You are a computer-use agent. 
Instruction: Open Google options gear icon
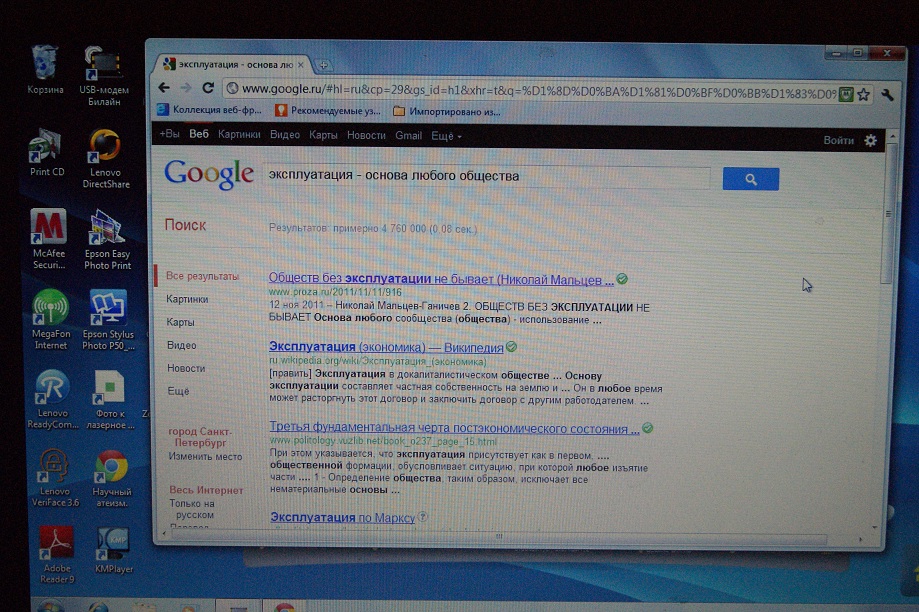click(871, 141)
